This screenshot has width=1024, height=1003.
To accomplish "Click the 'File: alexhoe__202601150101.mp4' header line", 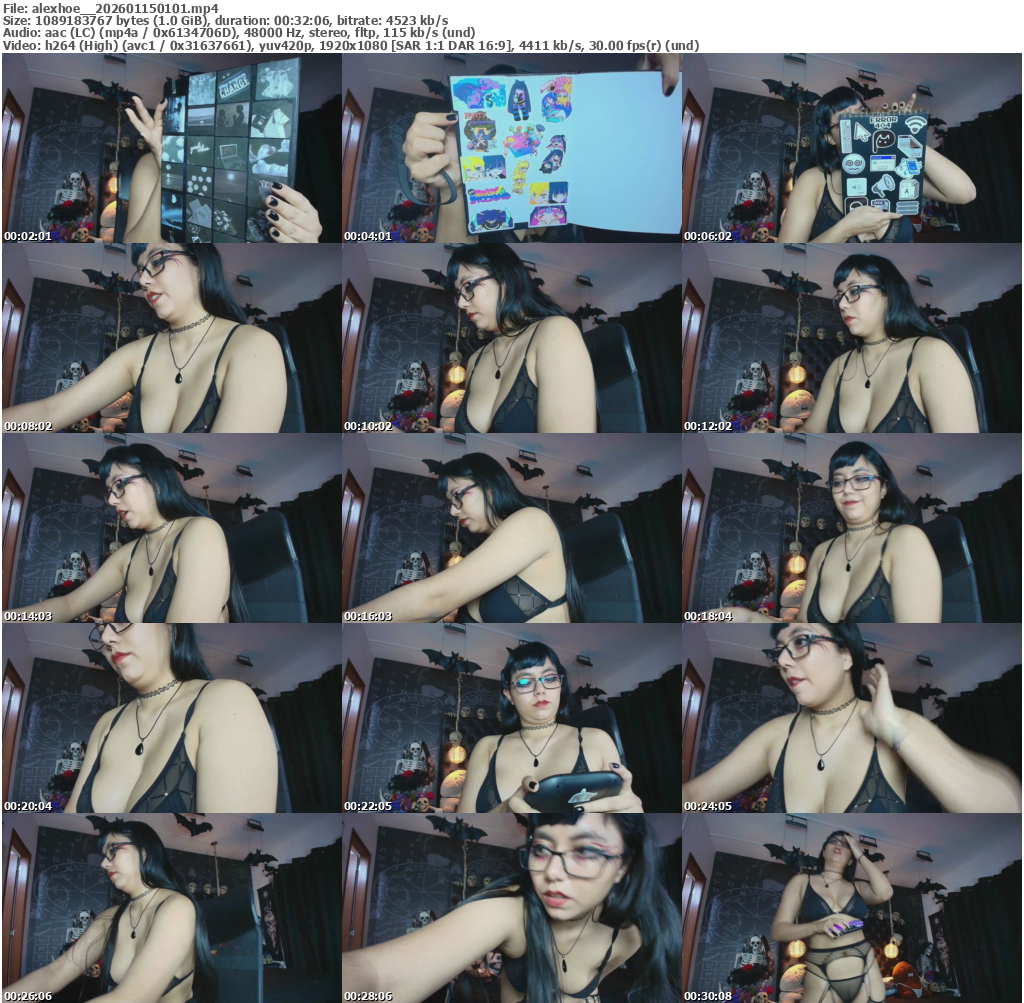I will [x=111, y=8].
